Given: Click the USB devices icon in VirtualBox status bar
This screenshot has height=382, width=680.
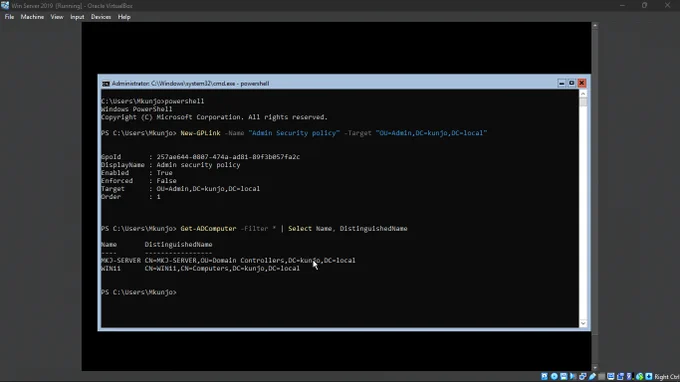Looking at the screenshot, I should pos(592,376).
